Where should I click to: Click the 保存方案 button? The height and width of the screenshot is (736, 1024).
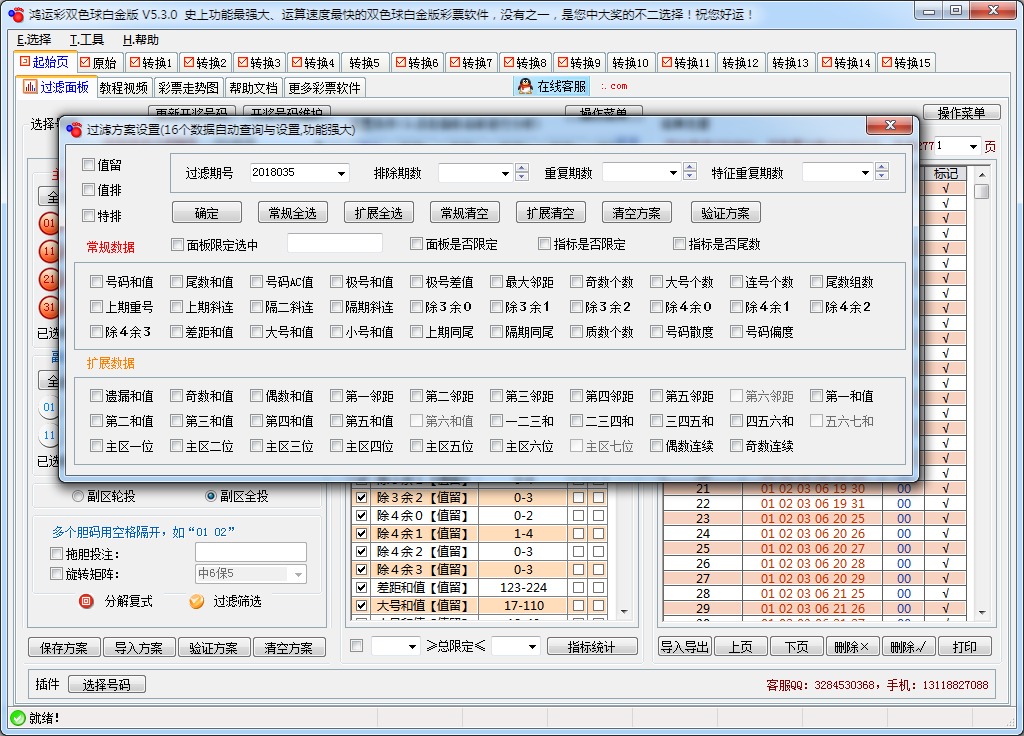63,647
